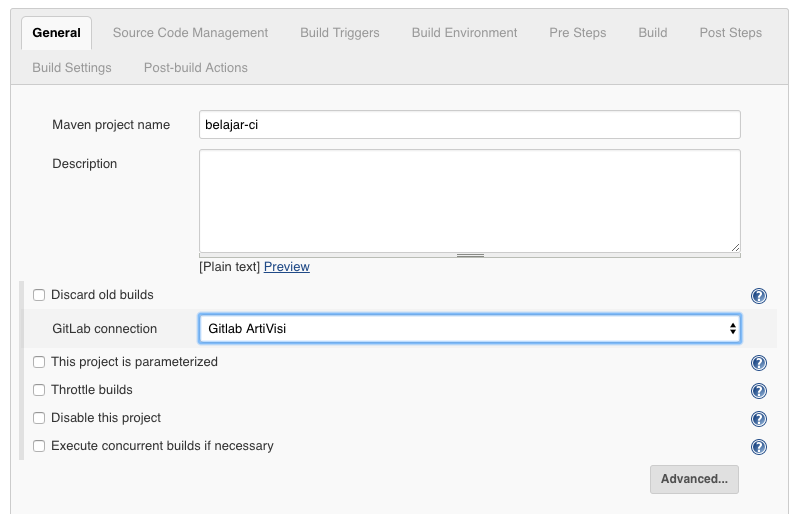Click the '[Plain text]' format text
The image size is (796, 514).
pos(229,266)
